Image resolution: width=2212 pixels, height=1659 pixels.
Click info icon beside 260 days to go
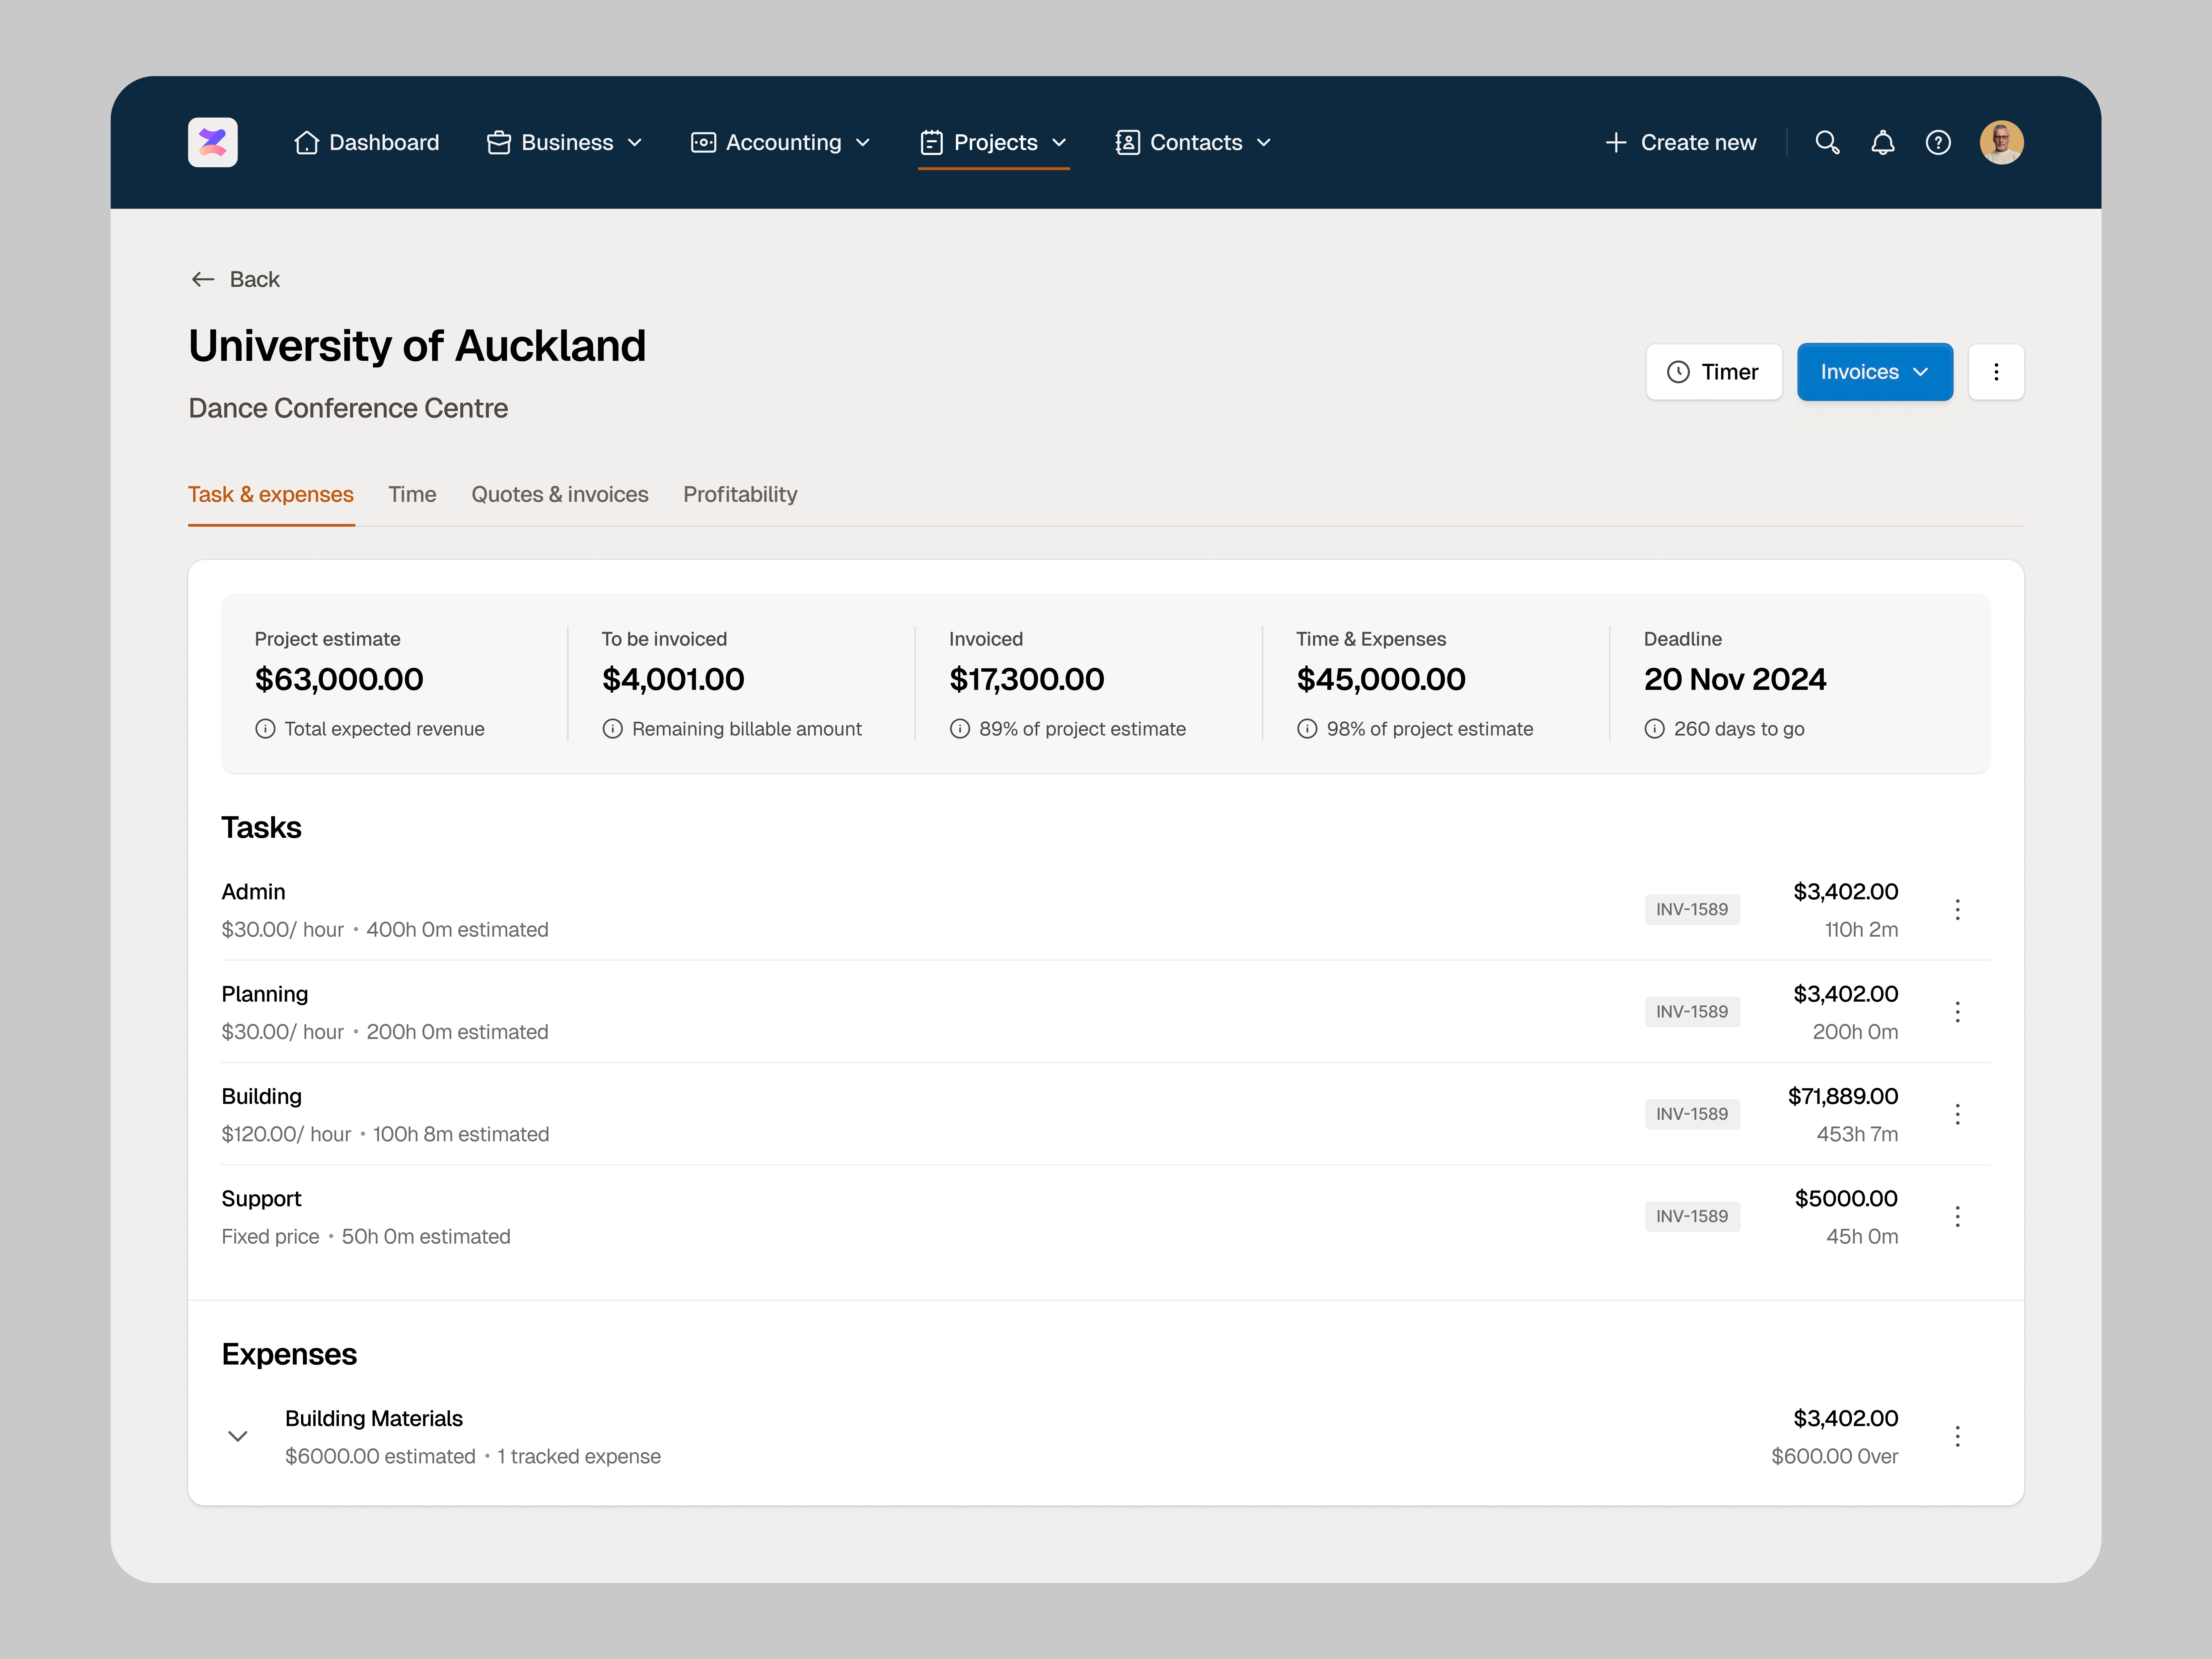1655,729
